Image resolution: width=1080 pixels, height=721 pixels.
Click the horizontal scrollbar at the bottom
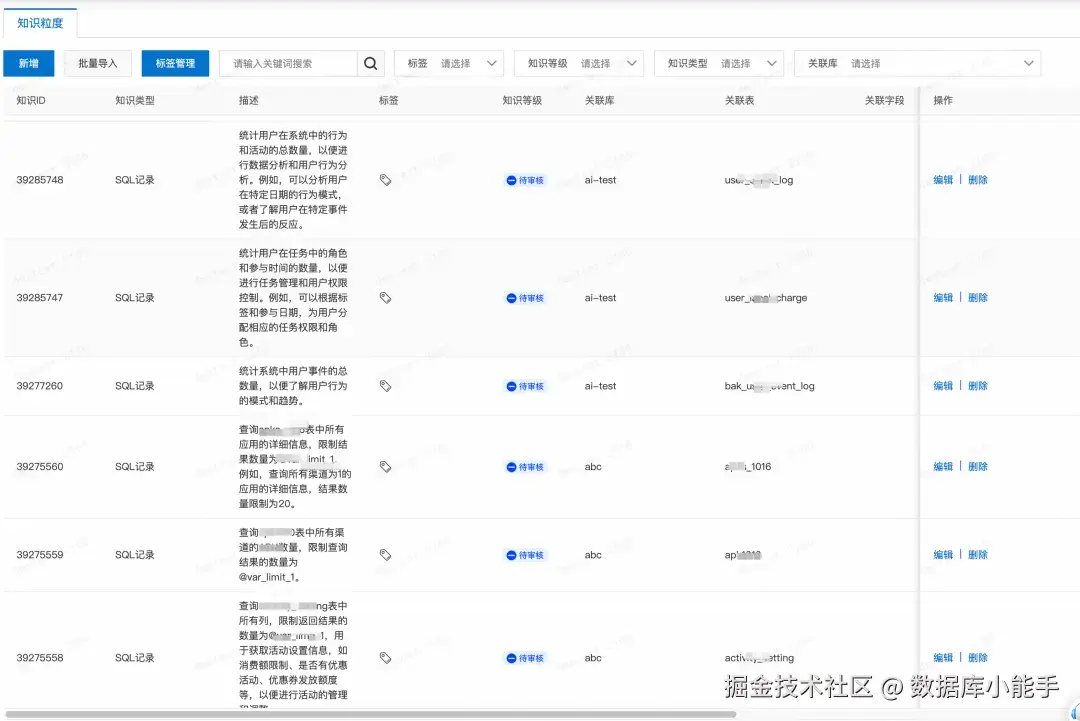click(x=371, y=714)
